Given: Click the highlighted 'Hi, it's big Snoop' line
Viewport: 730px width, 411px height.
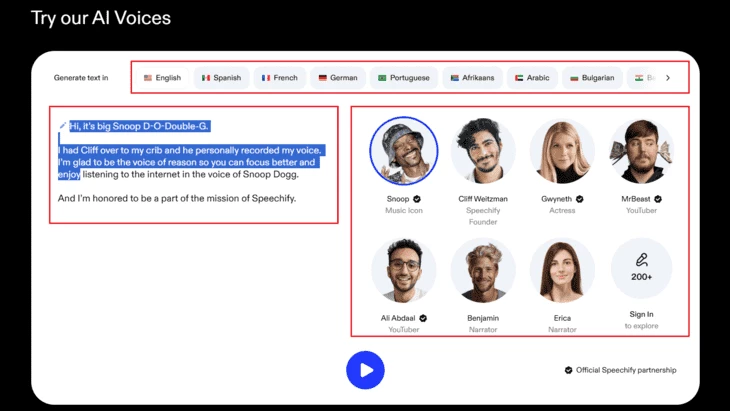Looking at the screenshot, I should click(140, 126).
